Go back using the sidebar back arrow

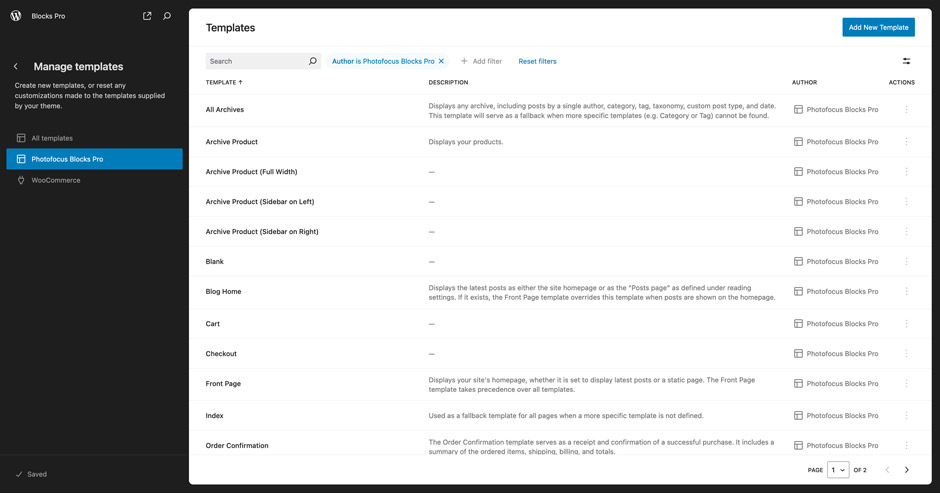pyautogui.click(x=16, y=67)
